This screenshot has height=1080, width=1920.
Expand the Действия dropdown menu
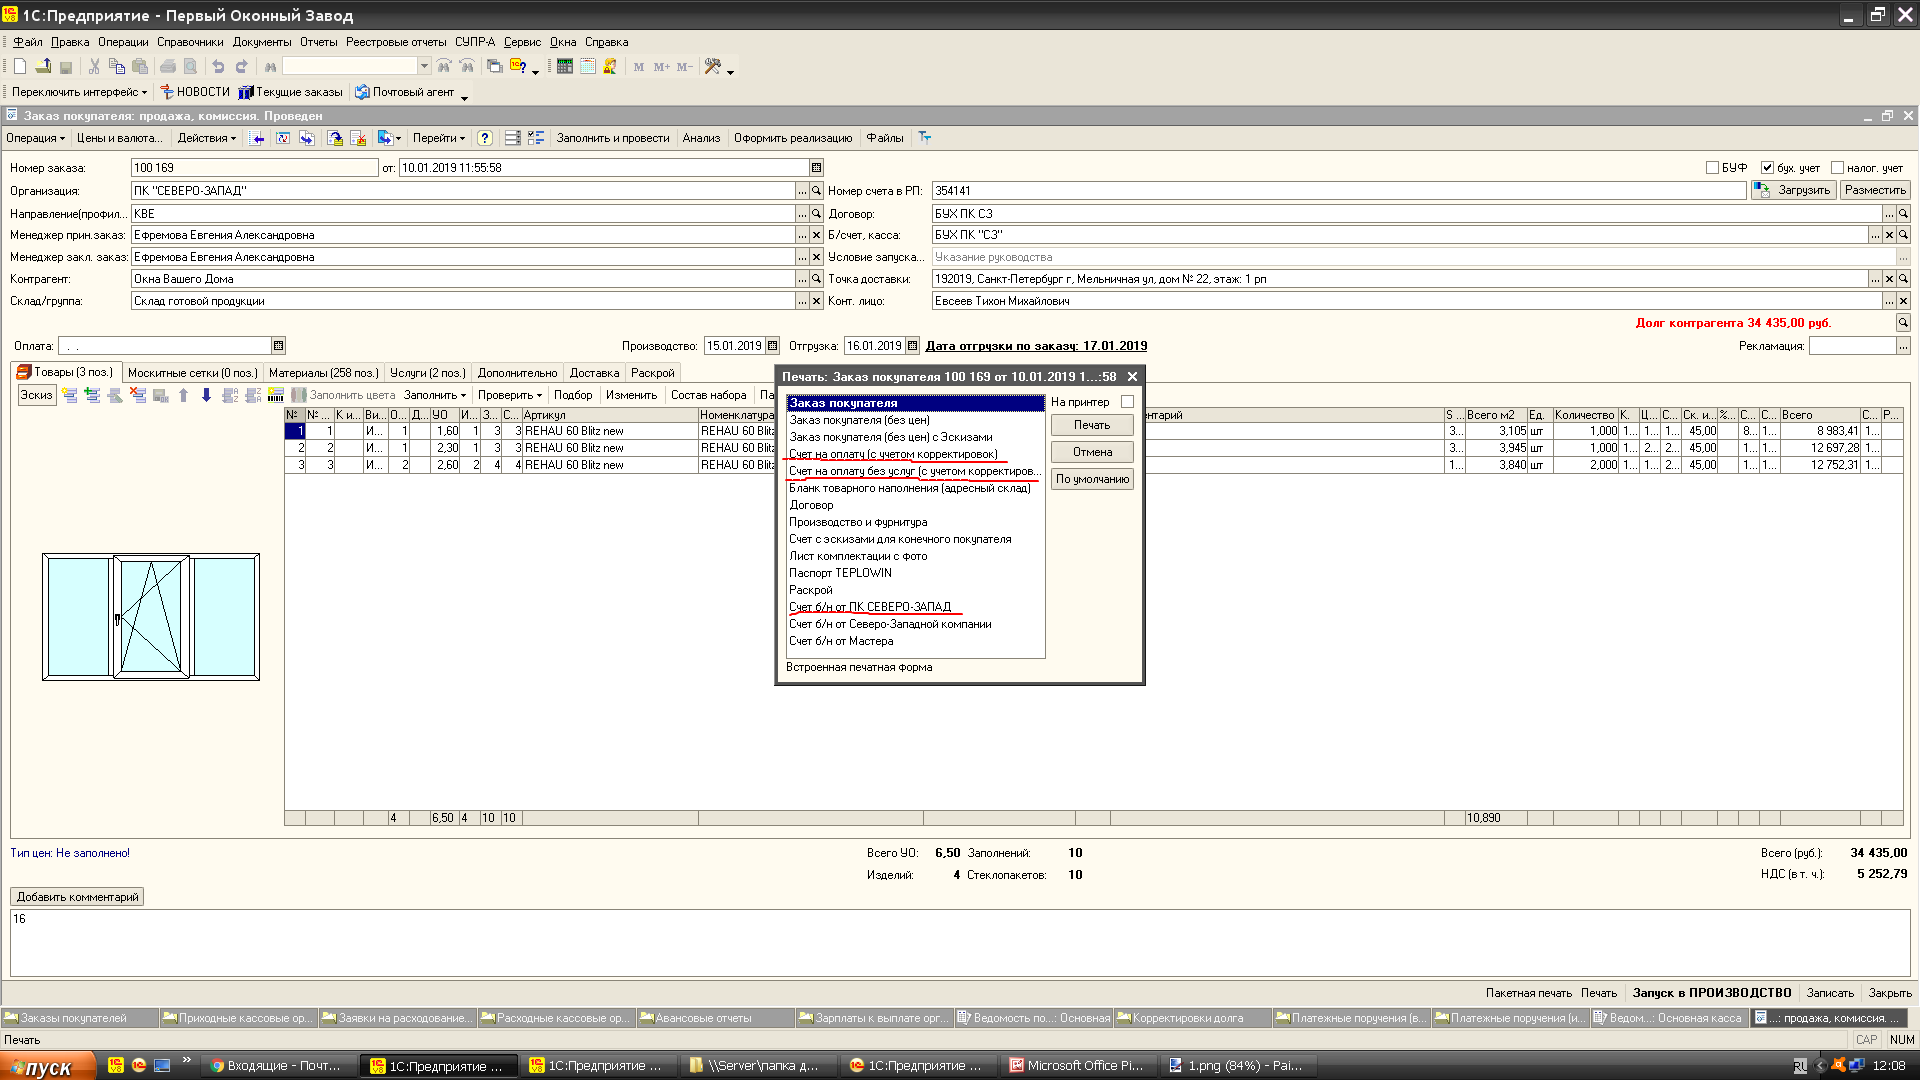[206, 138]
